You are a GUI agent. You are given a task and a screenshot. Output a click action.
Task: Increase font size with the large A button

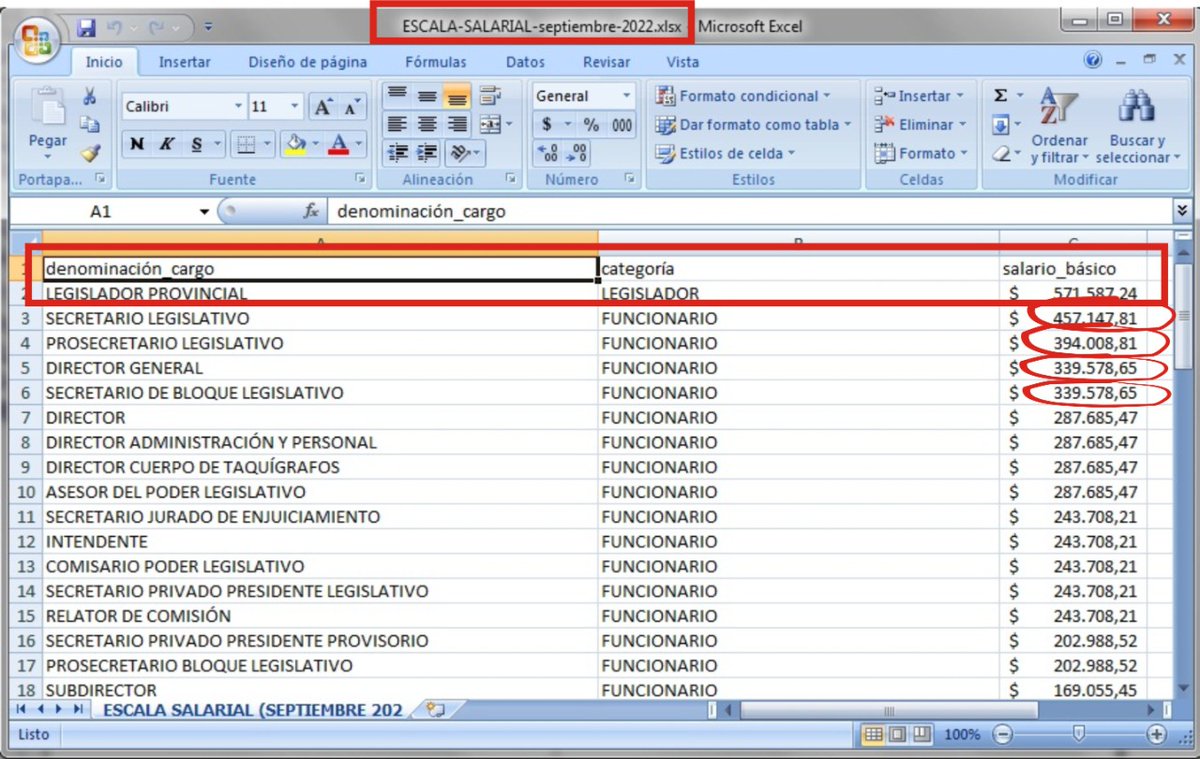tap(322, 107)
